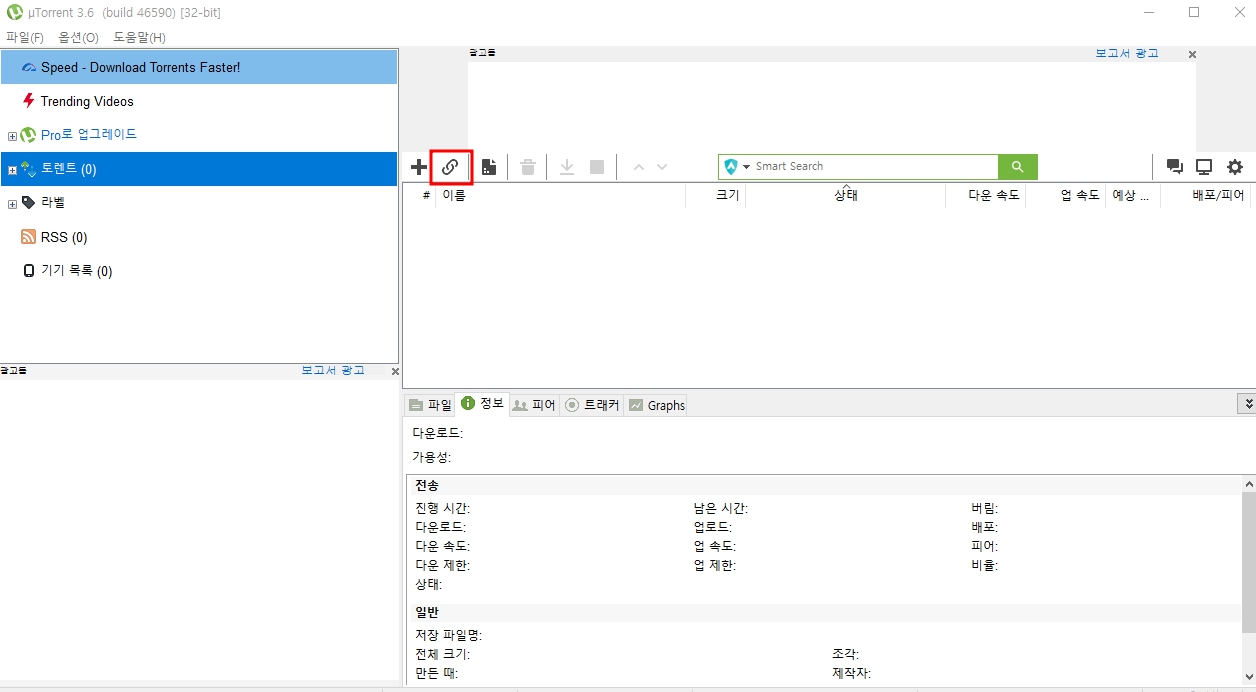Expand the 라벨 tree node
This screenshot has width=1256, height=692.
click(x=12, y=204)
